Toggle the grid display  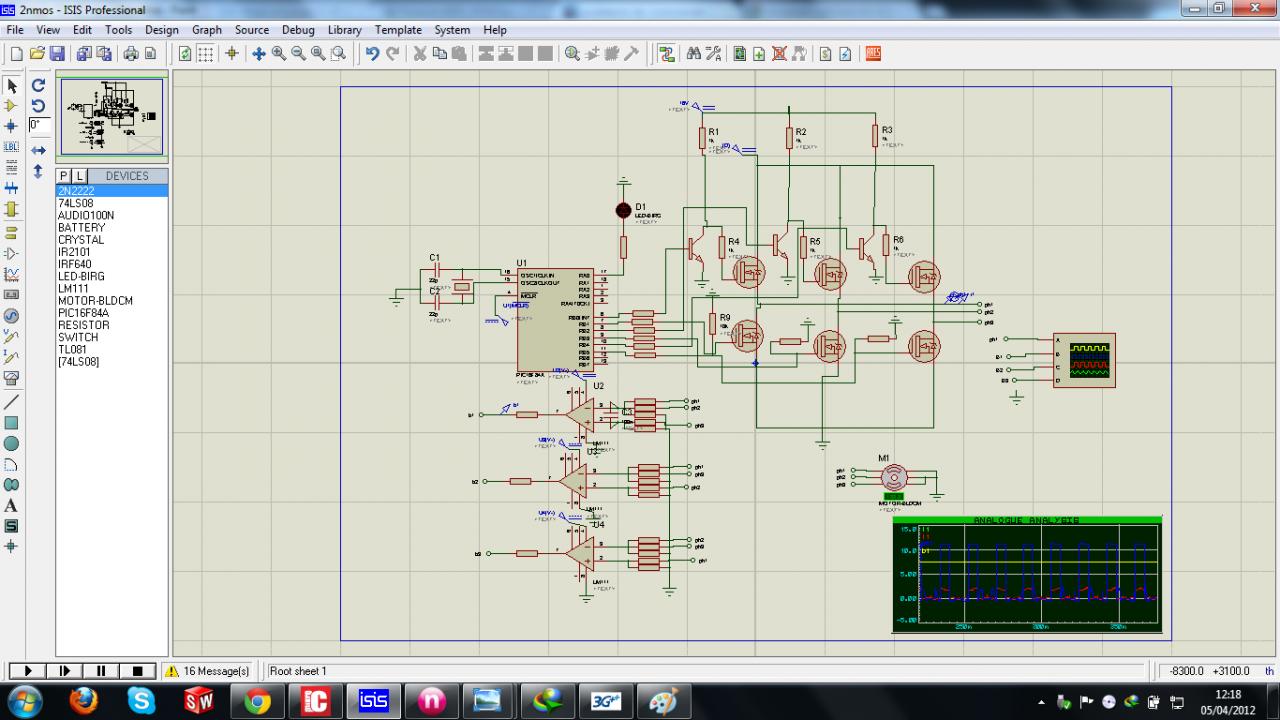click(206, 54)
